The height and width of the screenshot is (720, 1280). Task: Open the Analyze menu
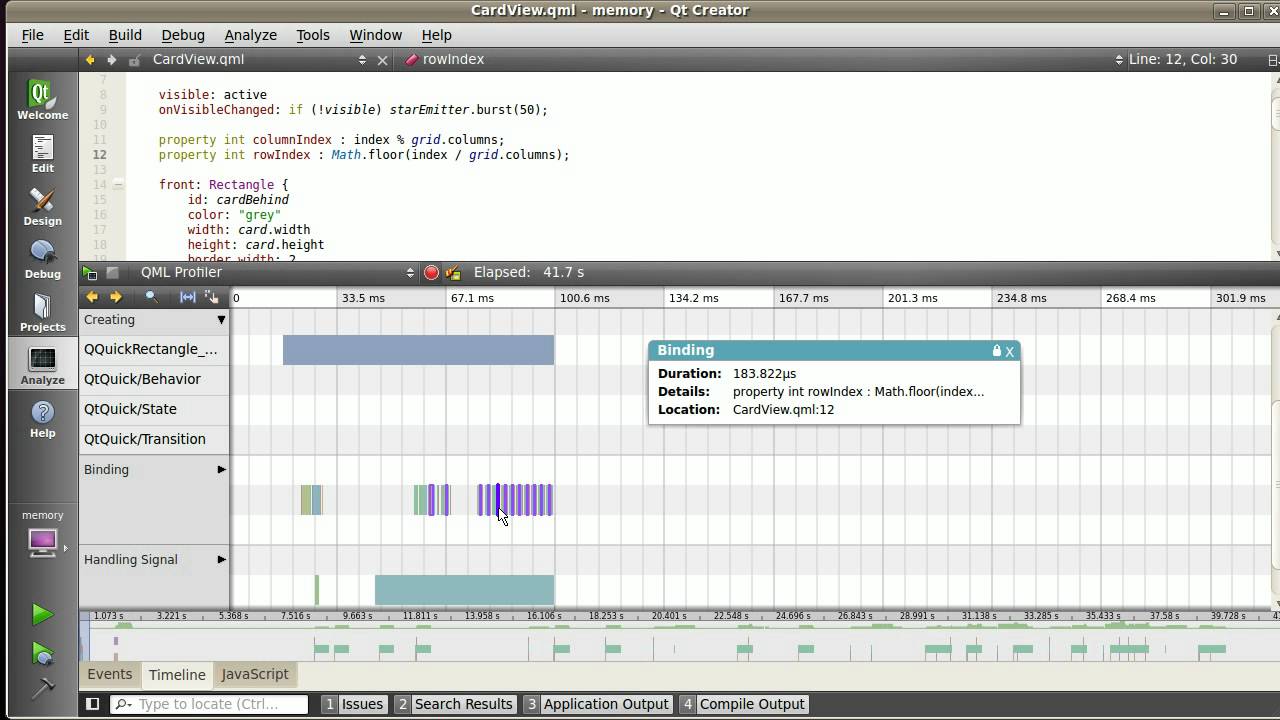[250, 35]
